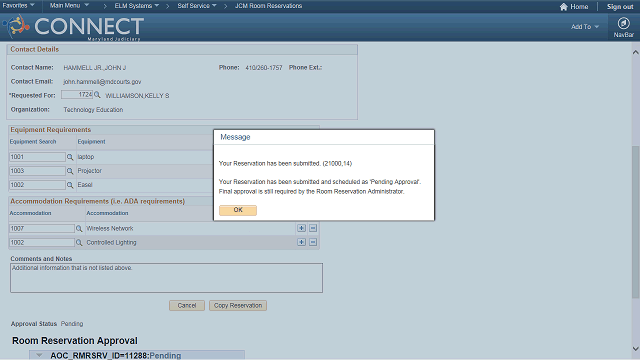This screenshot has height=360, width=640.
Task: Click Sign out
Action: 620,7
